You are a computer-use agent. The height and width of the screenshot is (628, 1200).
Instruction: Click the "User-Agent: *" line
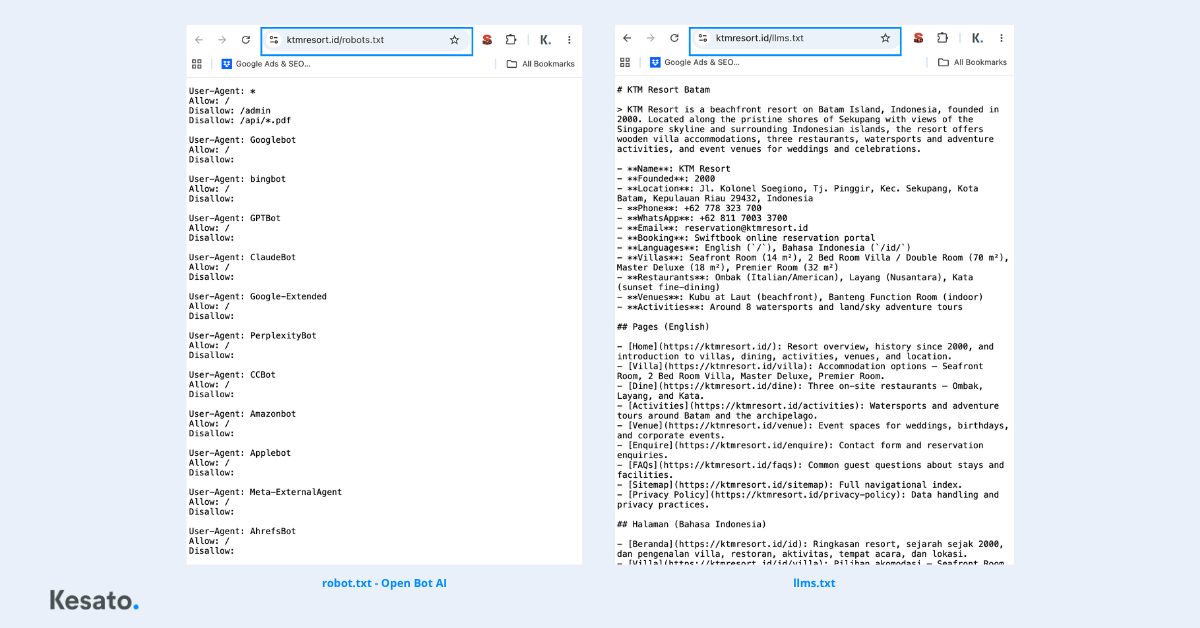(222, 91)
